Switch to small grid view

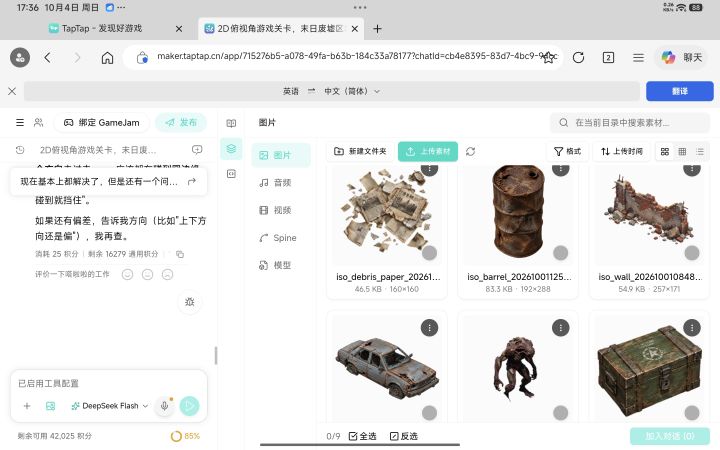tap(682, 152)
